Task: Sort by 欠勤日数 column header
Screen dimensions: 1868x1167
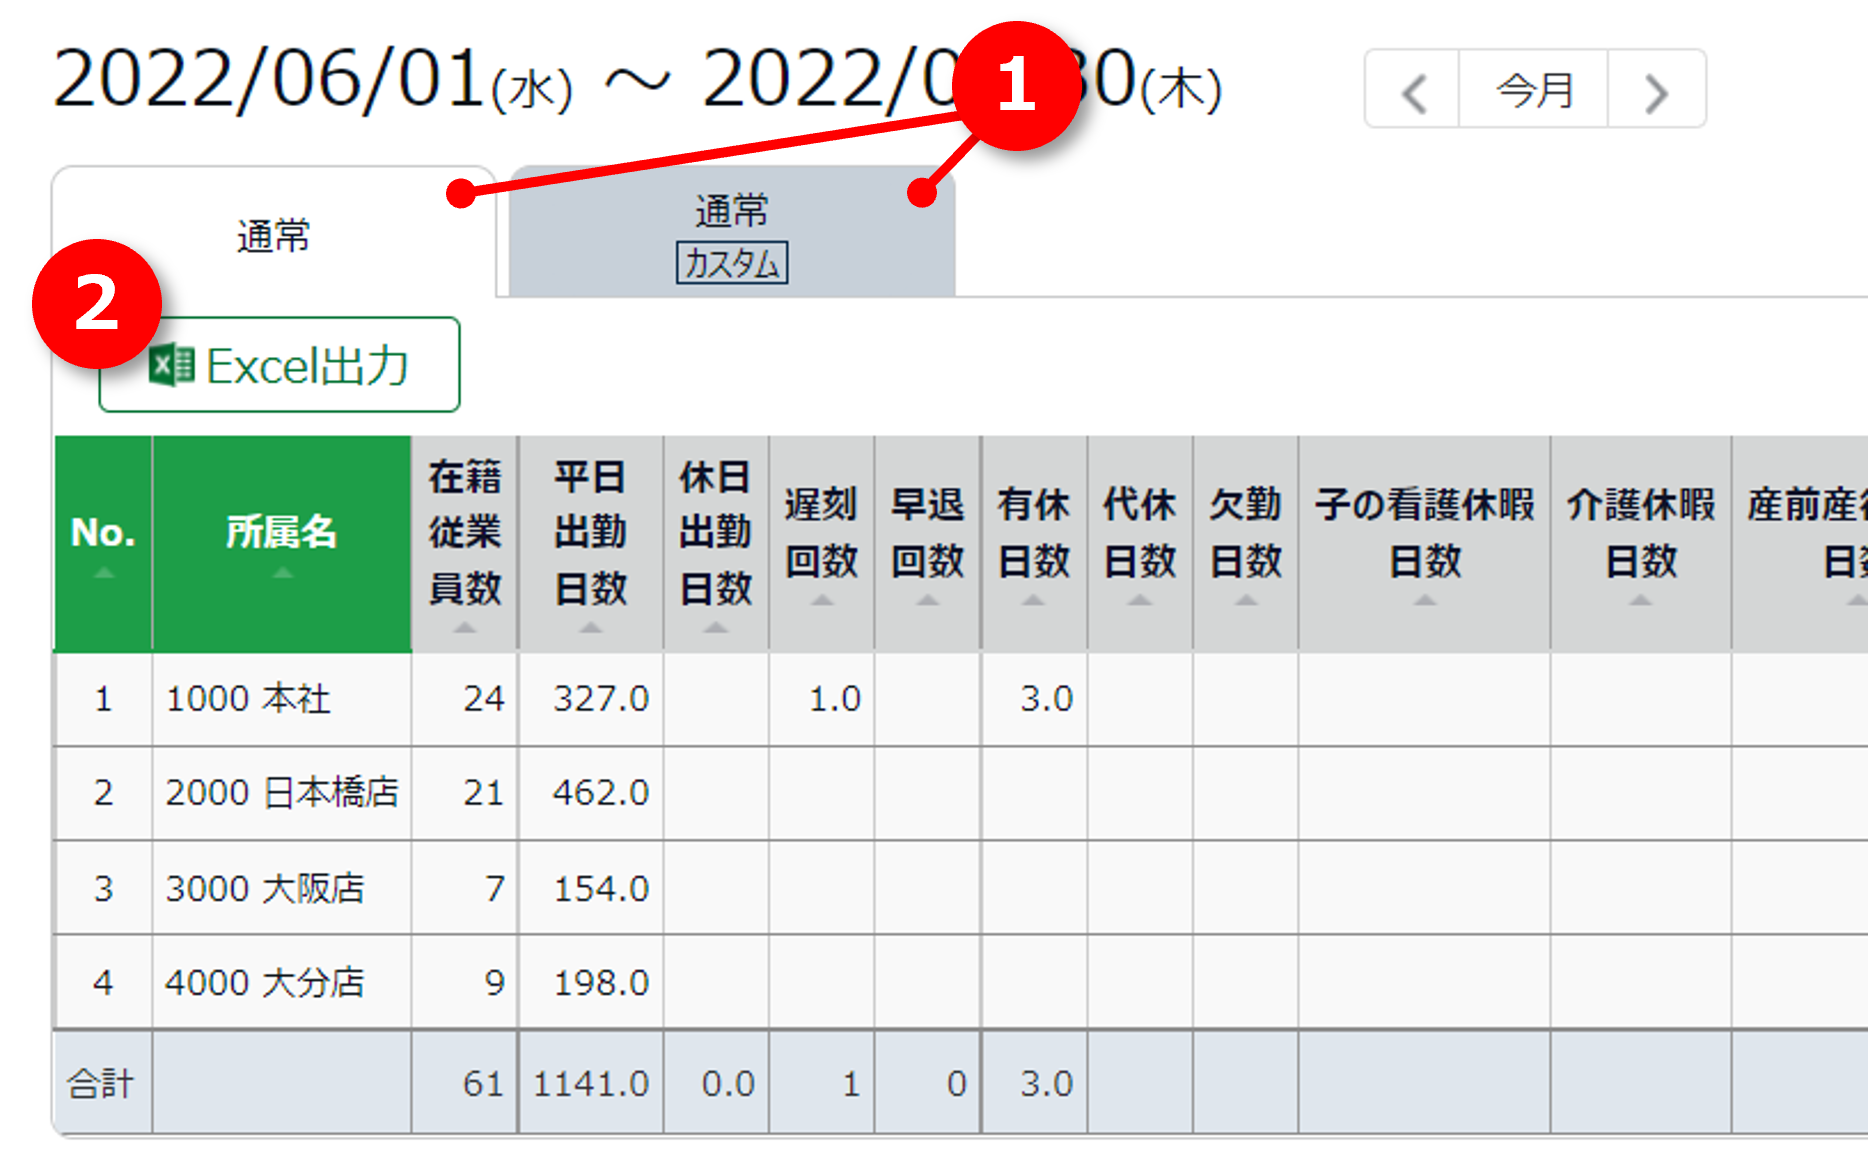Action: click(x=1245, y=543)
